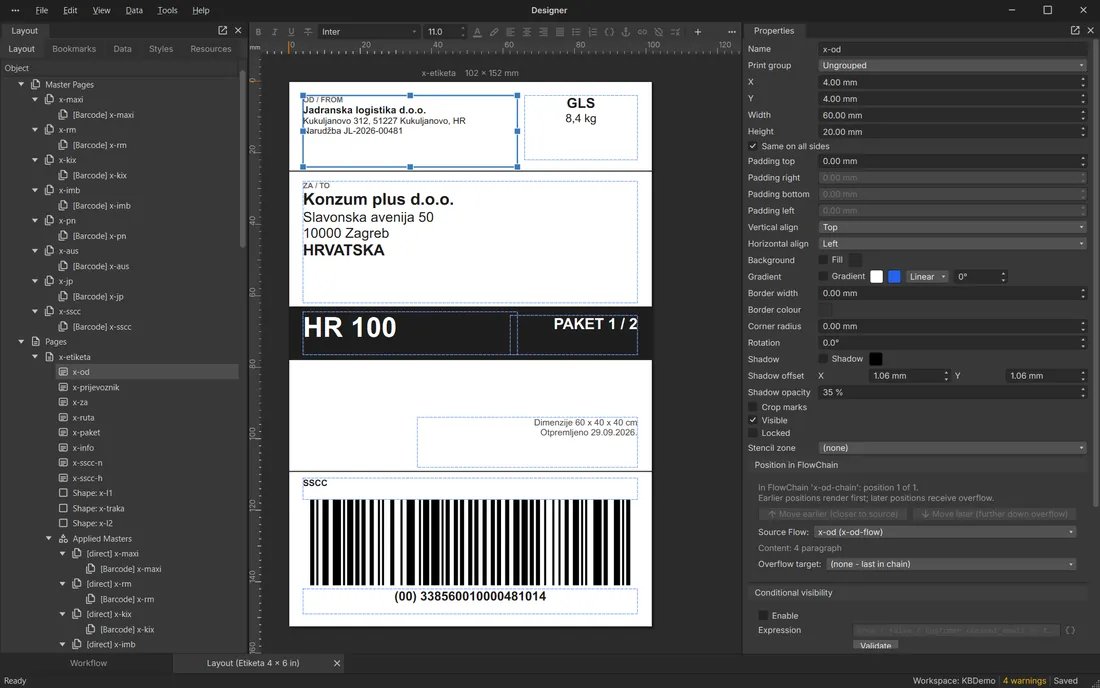Viewport: 1100px width, 688px height.
Task: Click the Validate button
Action: [x=876, y=645]
